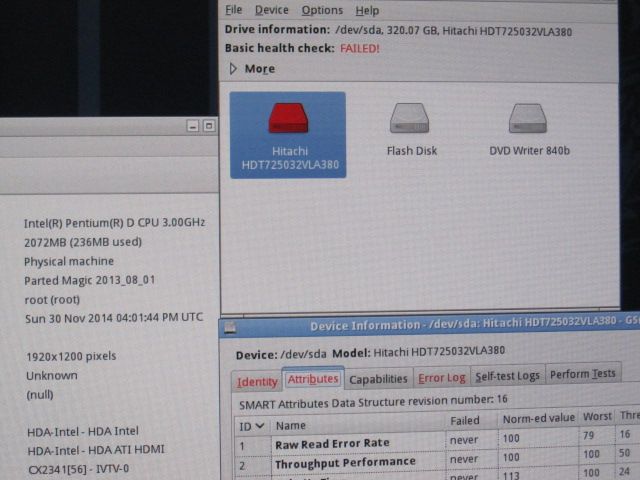
Task: Click the Device Information window title bar
Action: tap(429, 326)
